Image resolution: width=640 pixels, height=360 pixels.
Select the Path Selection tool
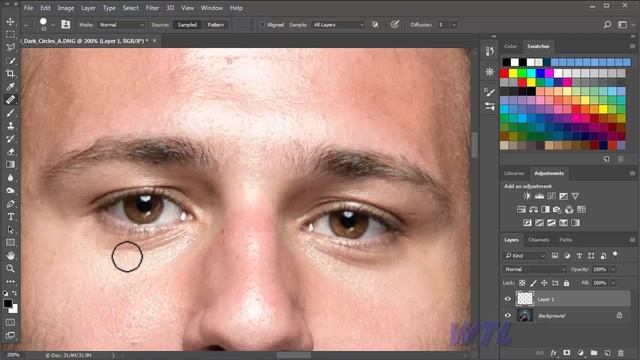(11, 230)
